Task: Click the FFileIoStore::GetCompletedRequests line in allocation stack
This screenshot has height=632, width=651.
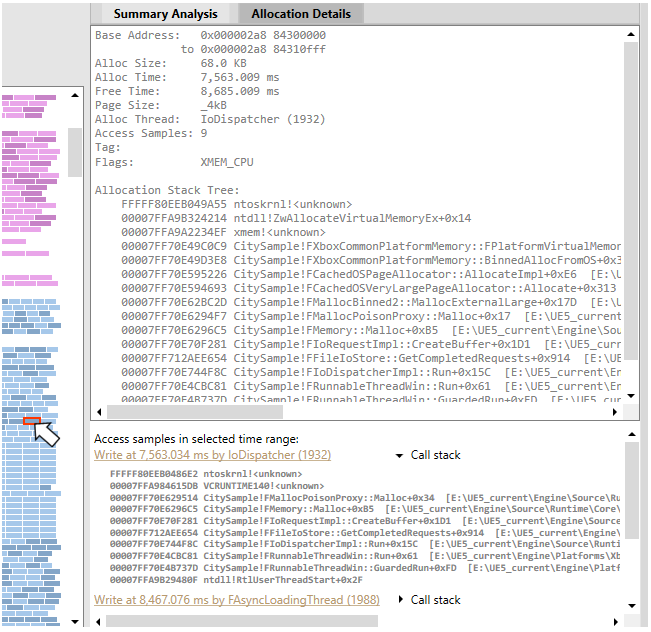Action: click(371, 358)
